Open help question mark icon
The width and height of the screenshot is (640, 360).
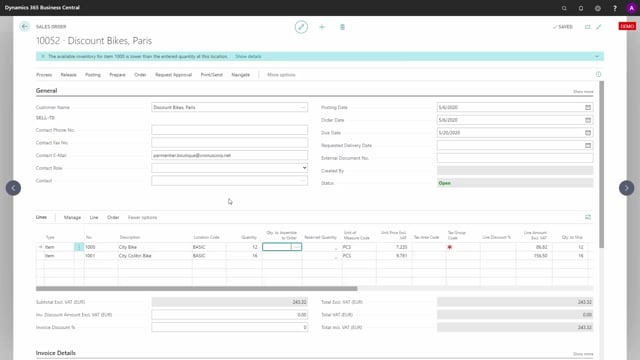coord(615,8)
